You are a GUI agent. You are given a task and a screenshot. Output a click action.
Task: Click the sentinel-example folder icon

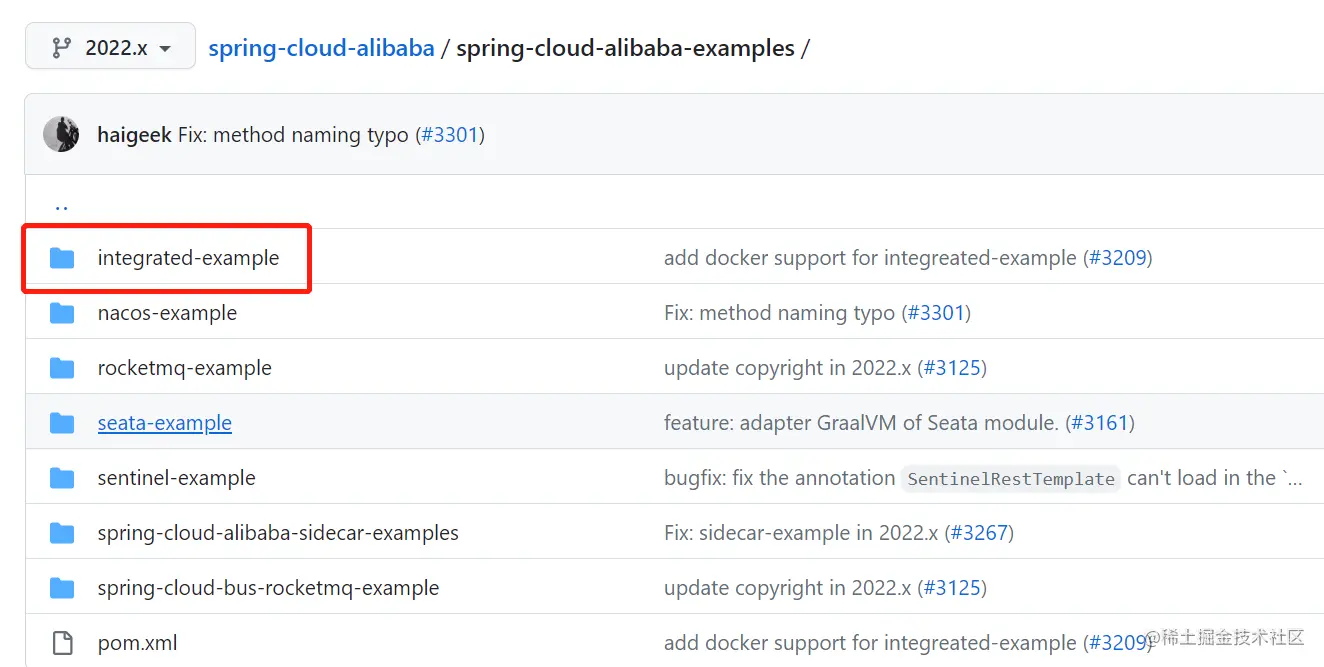(x=62, y=478)
